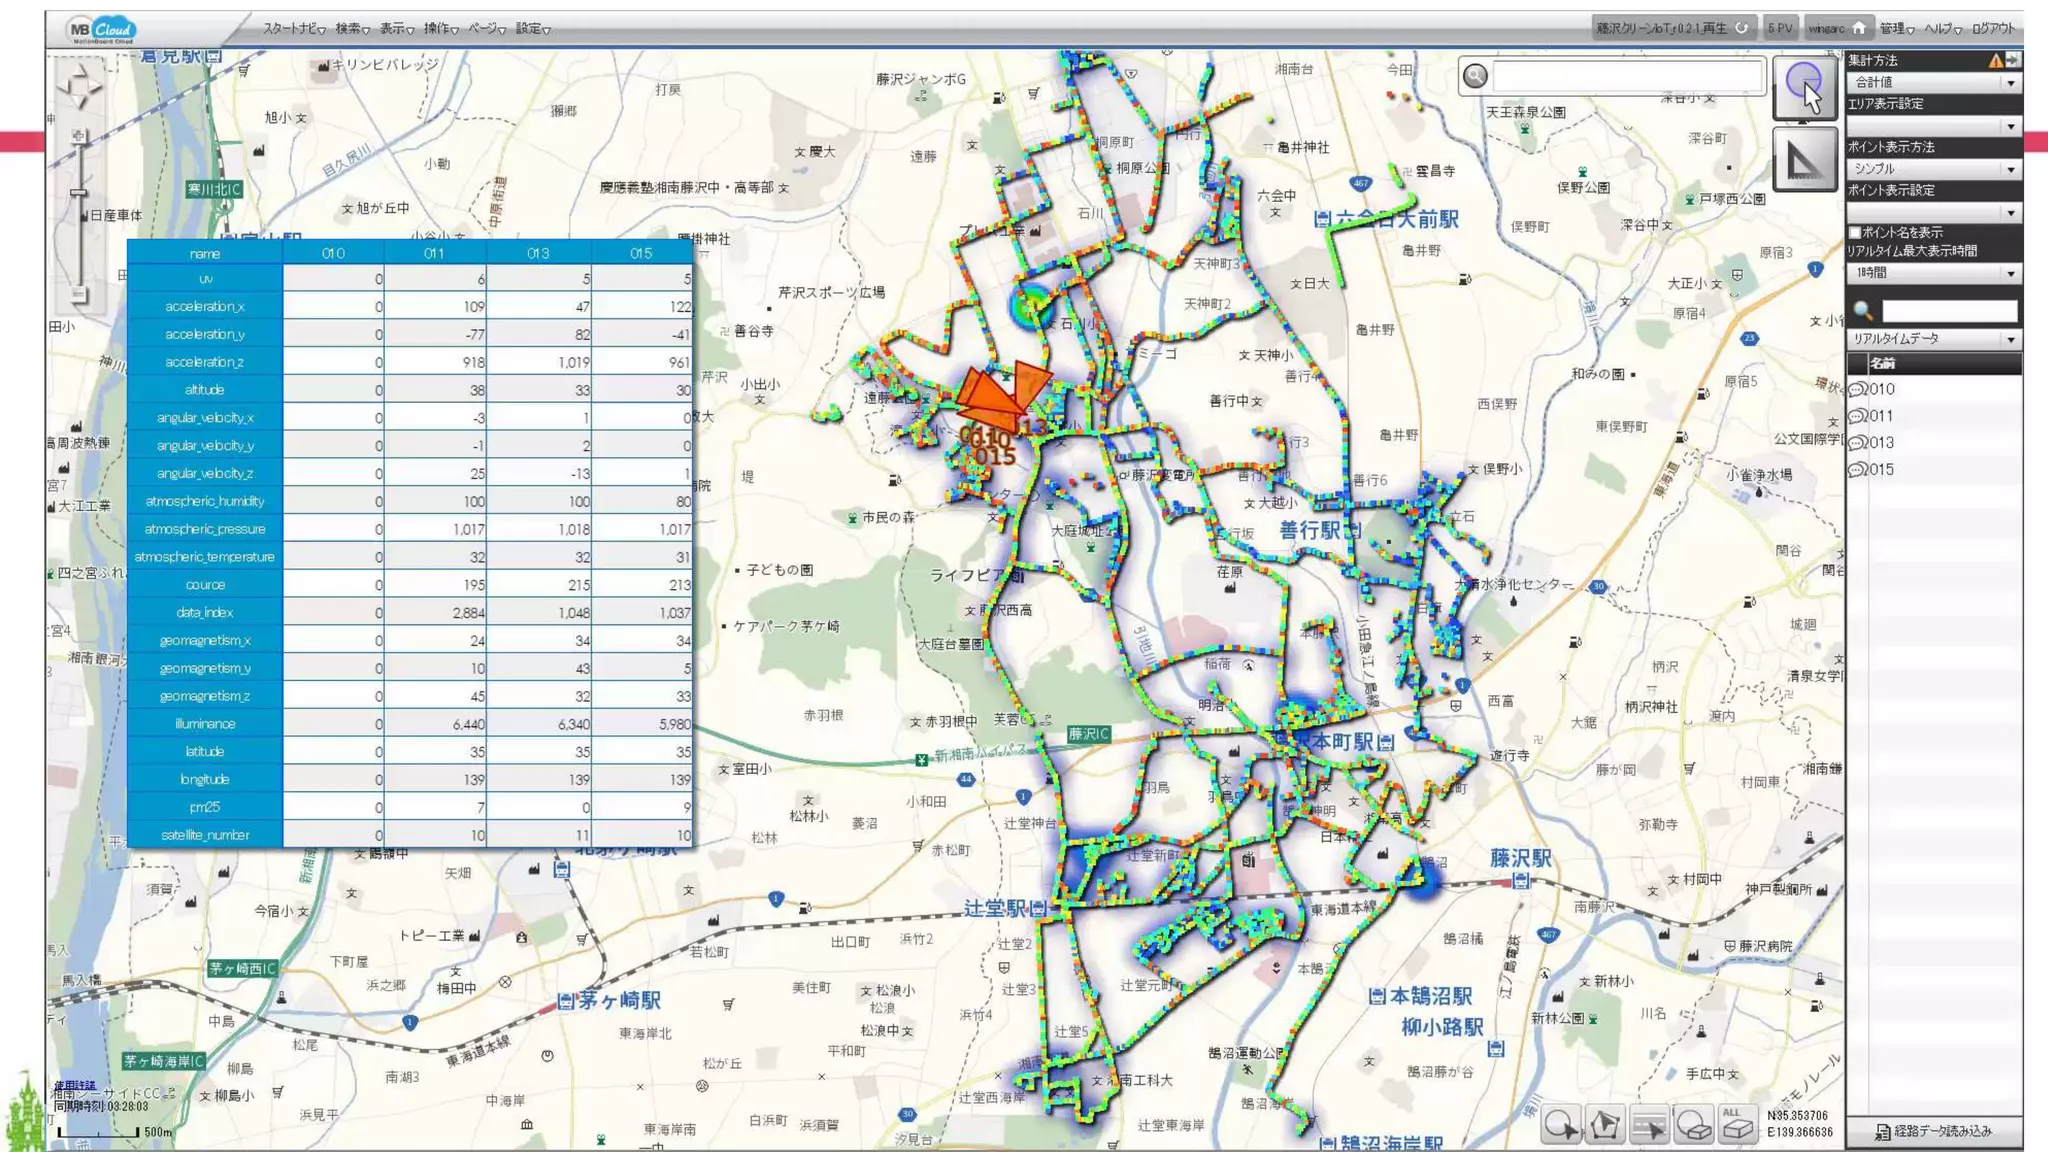Open the triangle ruler measure tool
This screenshot has width=2048, height=1152.
(x=1804, y=160)
